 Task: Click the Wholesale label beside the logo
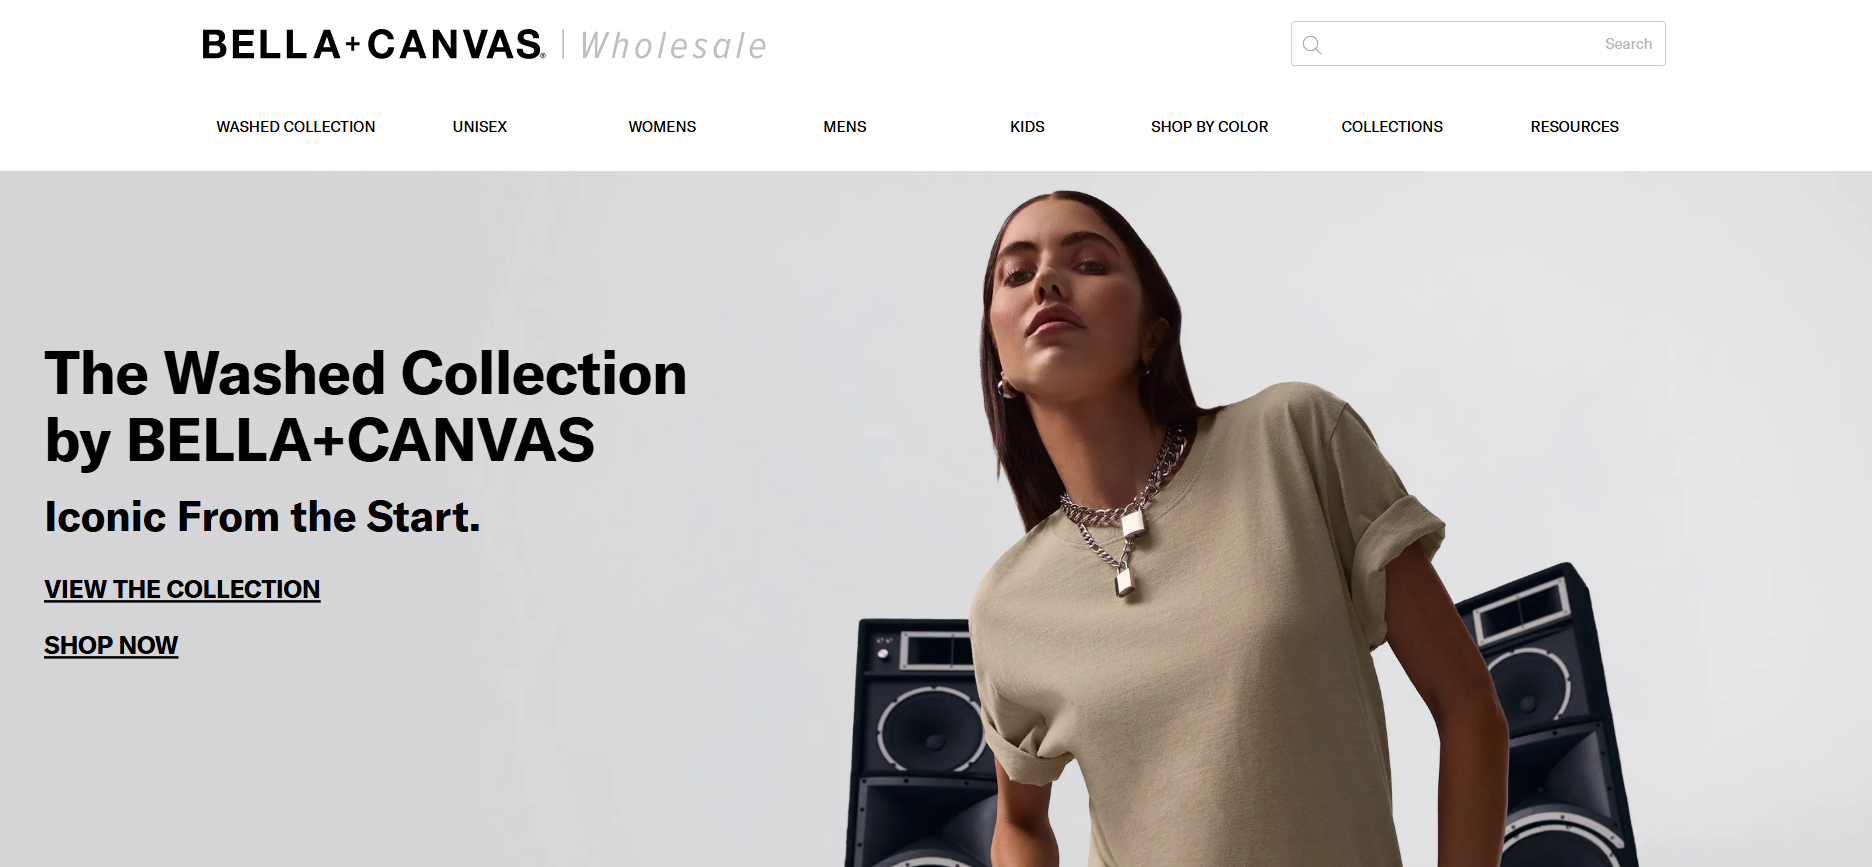click(x=673, y=46)
